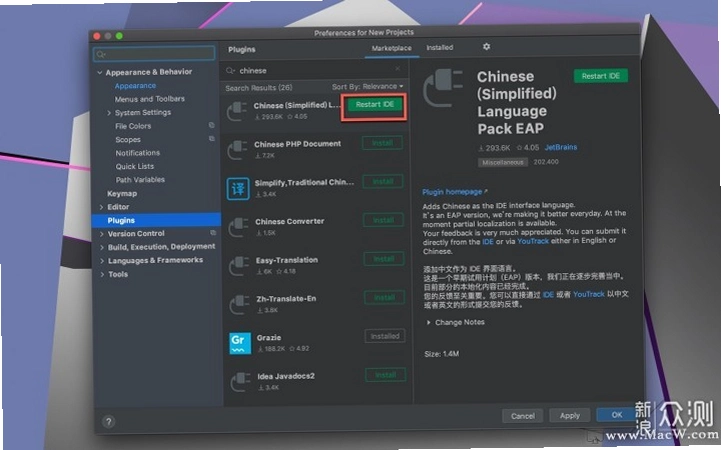The image size is (721, 450).
Task: Switch to the Installed tab
Action: click(439, 47)
